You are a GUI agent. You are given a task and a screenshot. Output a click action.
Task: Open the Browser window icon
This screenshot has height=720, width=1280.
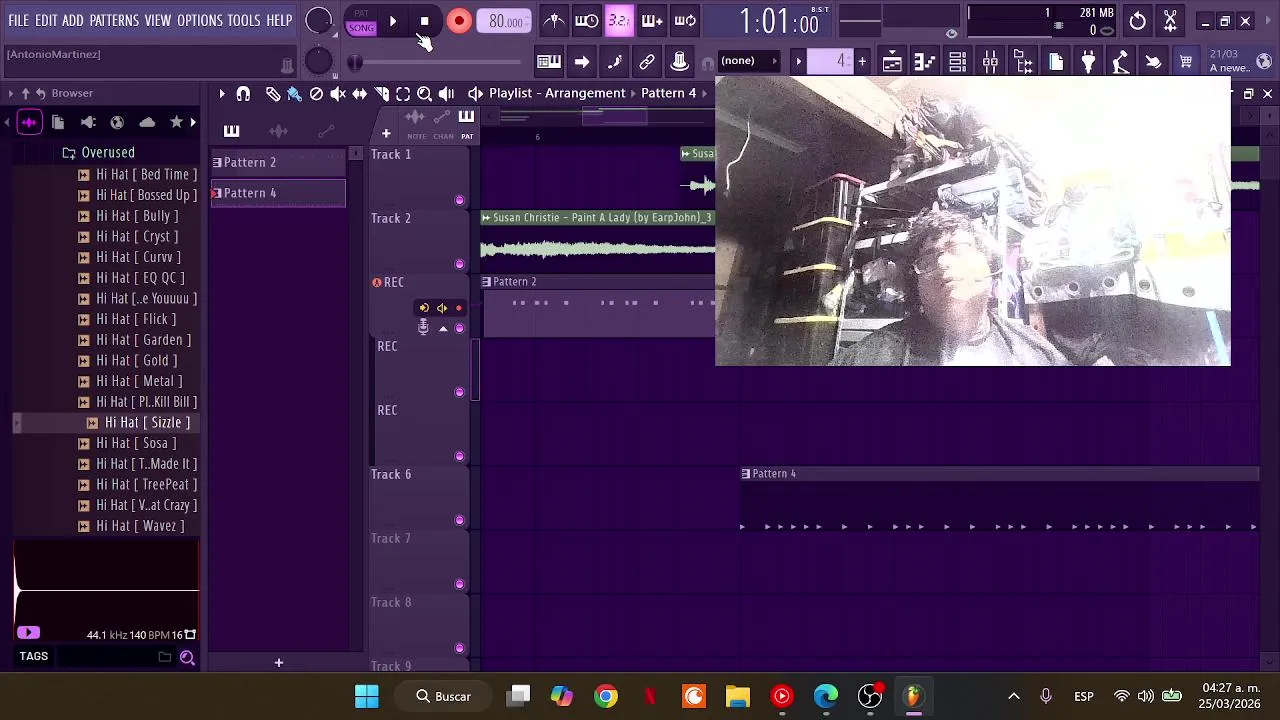pos(1023,62)
